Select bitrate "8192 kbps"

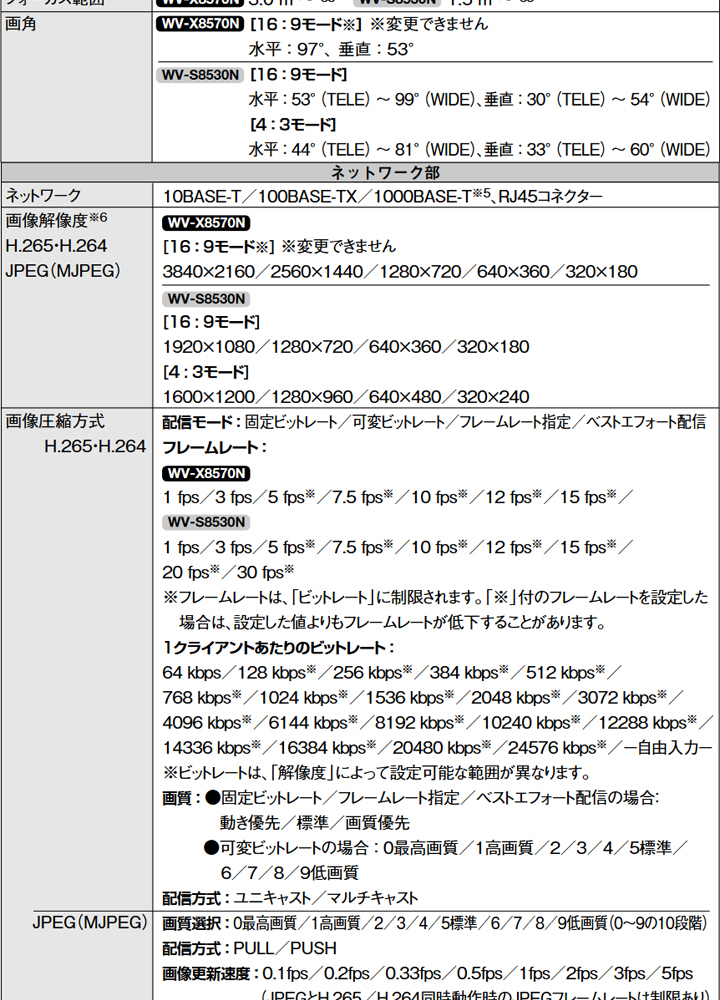tap(415, 723)
